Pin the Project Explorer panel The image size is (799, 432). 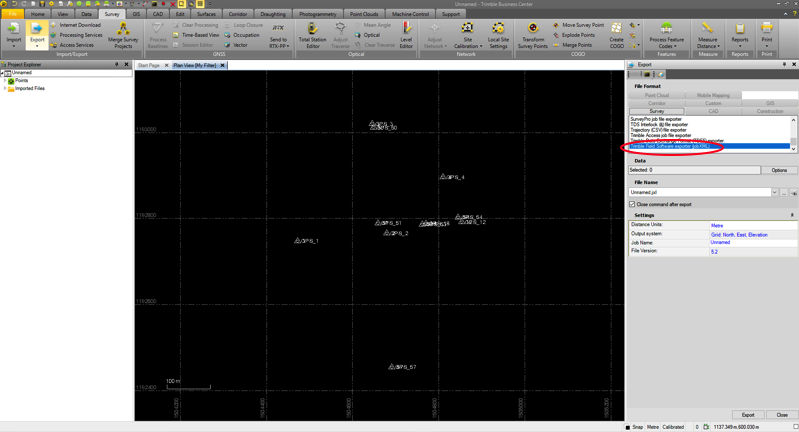(x=117, y=65)
